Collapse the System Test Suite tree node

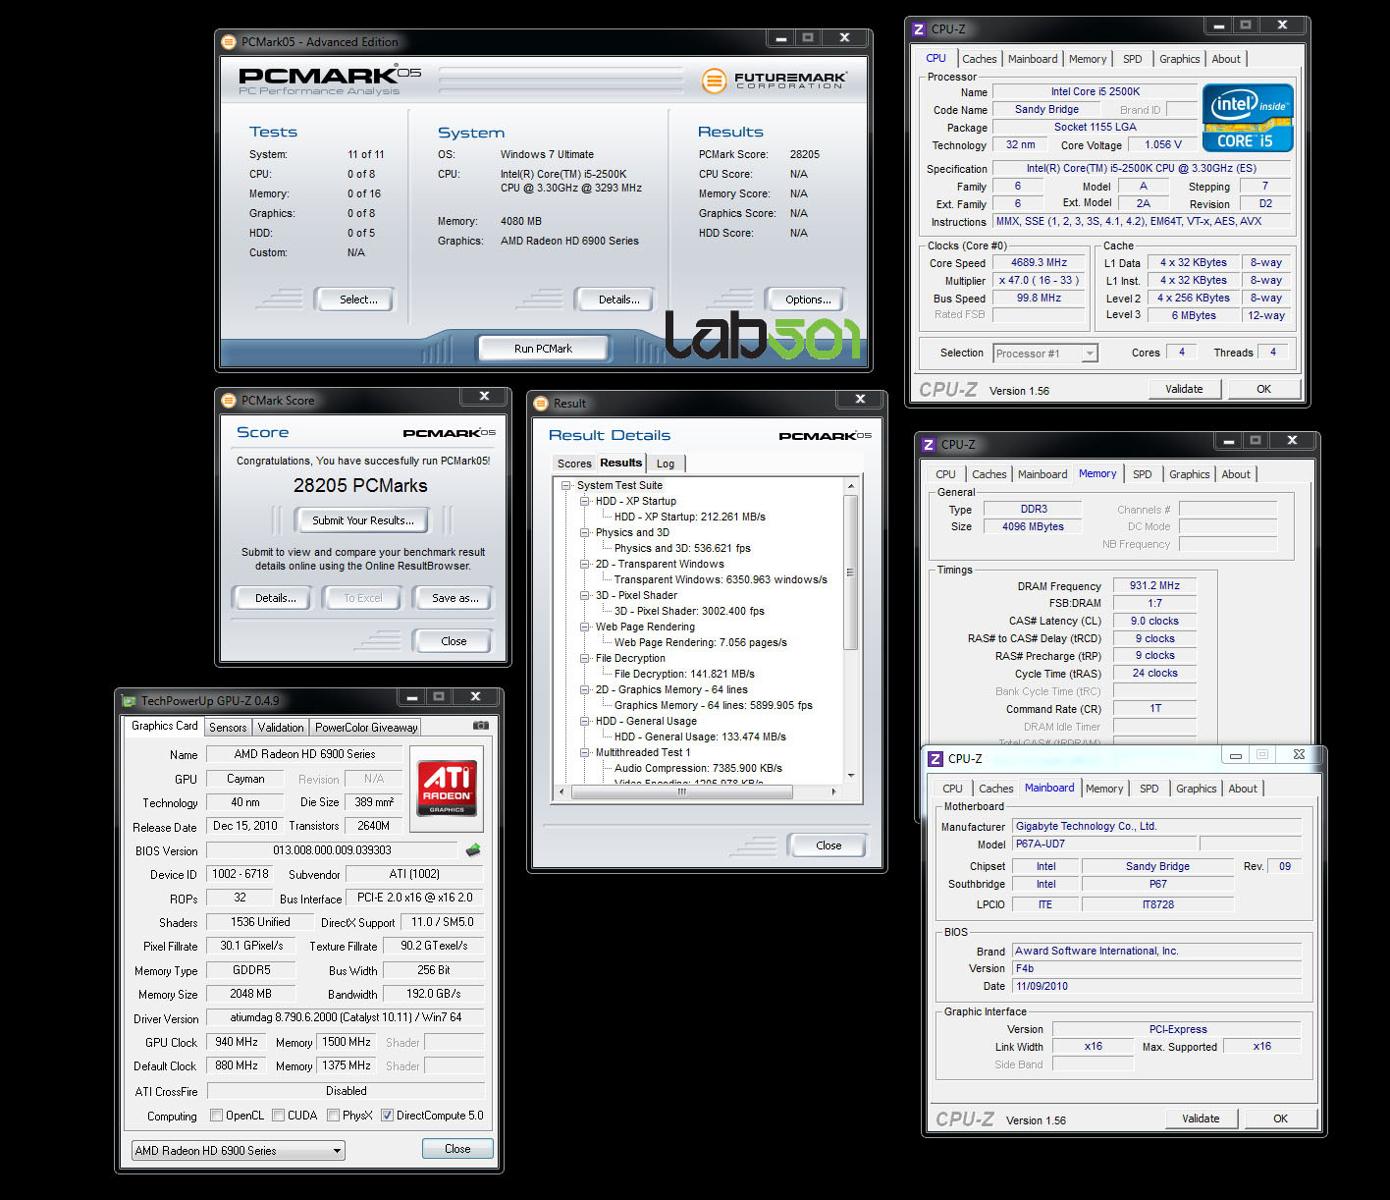coord(566,486)
